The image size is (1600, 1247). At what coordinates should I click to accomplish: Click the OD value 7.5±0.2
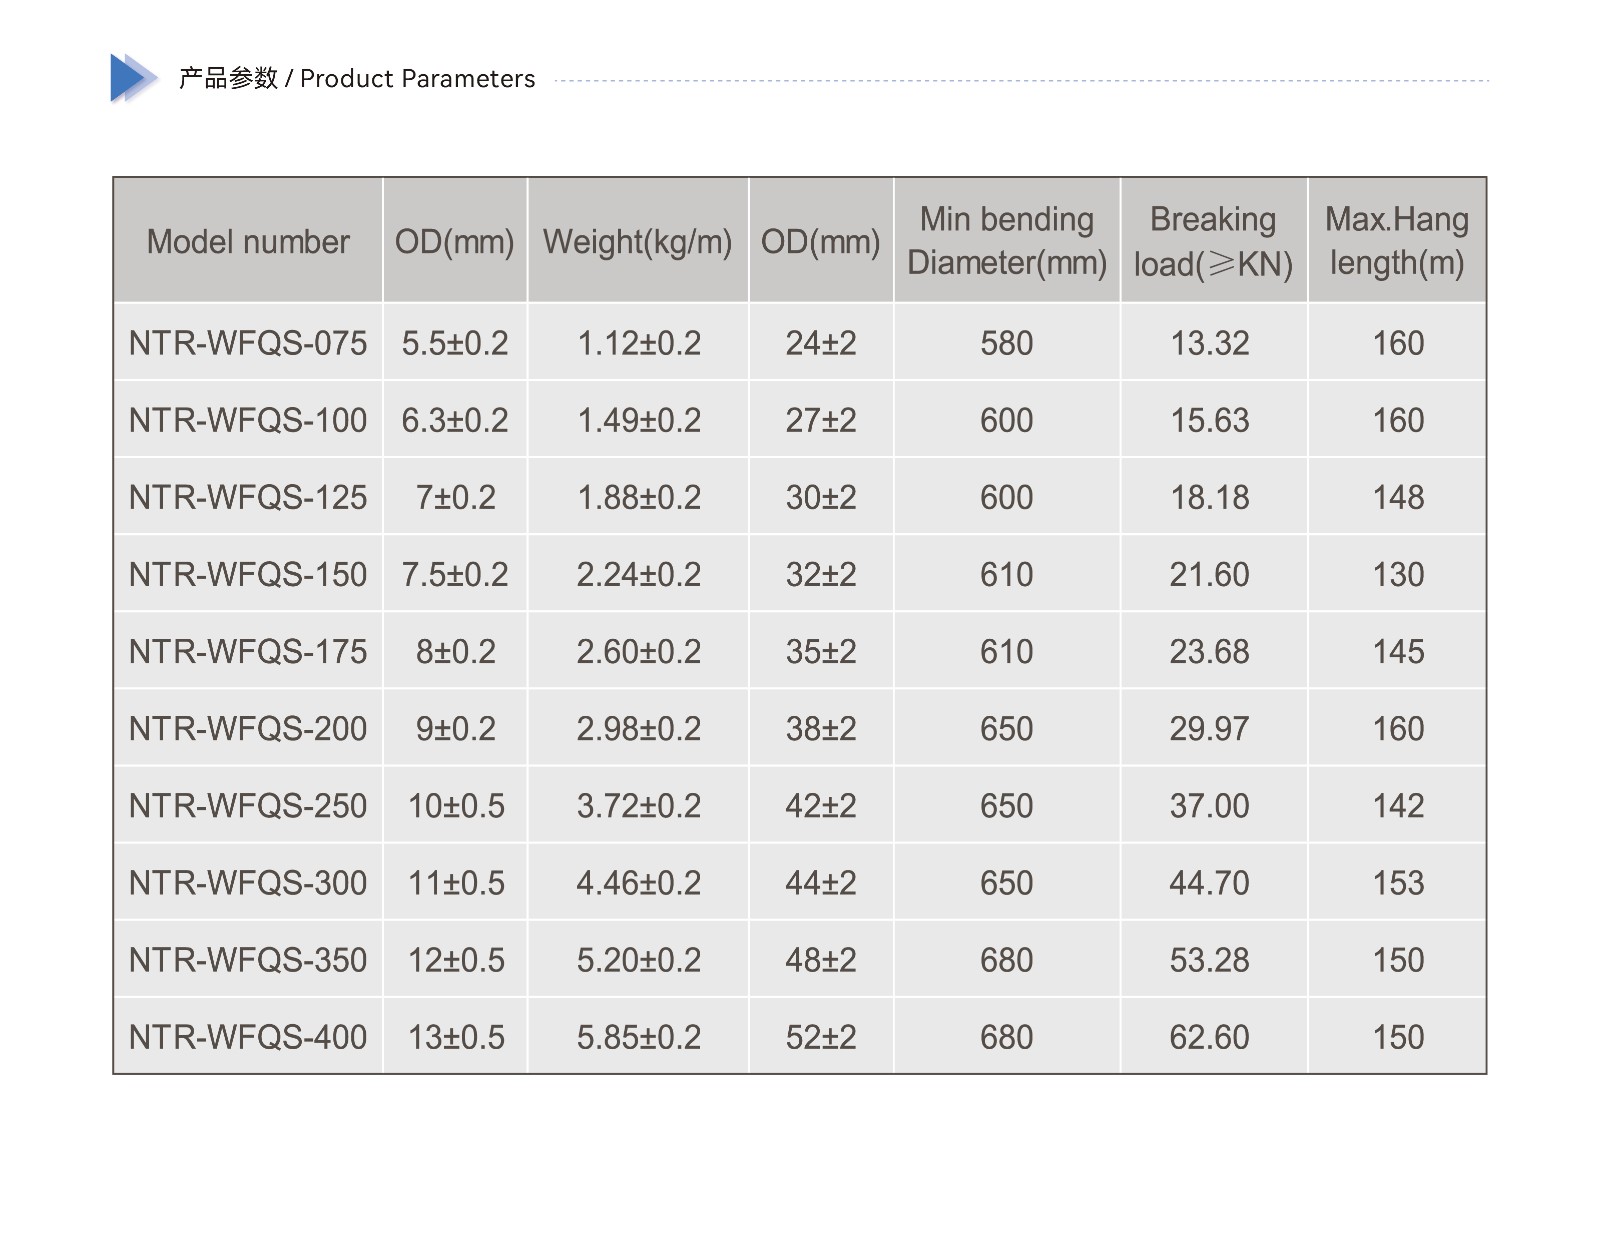click(x=455, y=574)
